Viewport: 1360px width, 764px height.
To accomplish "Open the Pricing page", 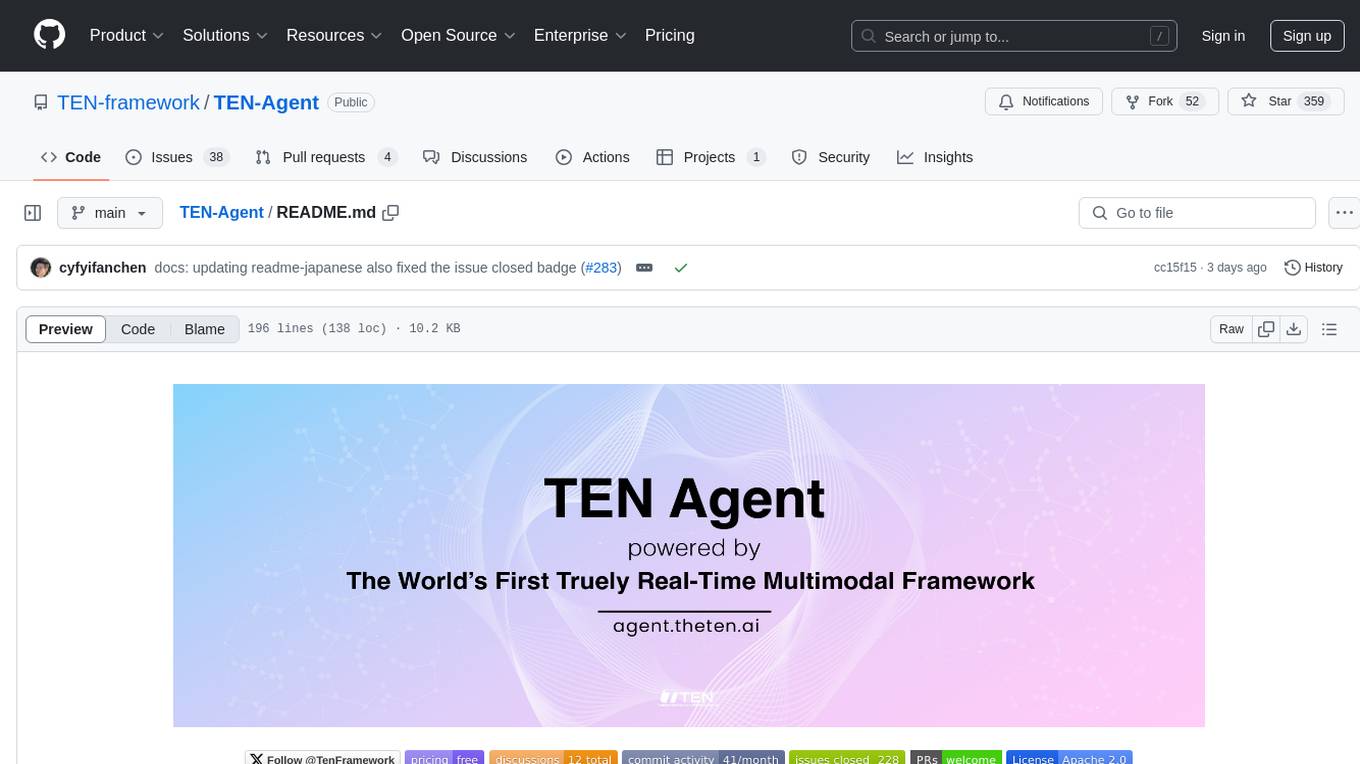I will tap(670, 35).
